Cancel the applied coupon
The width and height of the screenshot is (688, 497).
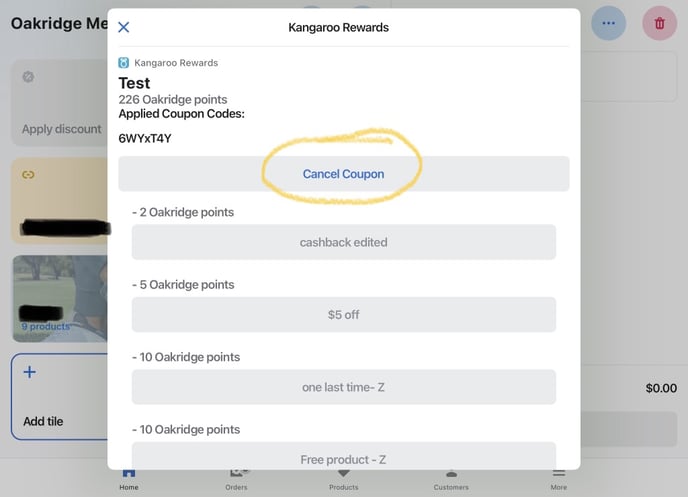(344, 174)
